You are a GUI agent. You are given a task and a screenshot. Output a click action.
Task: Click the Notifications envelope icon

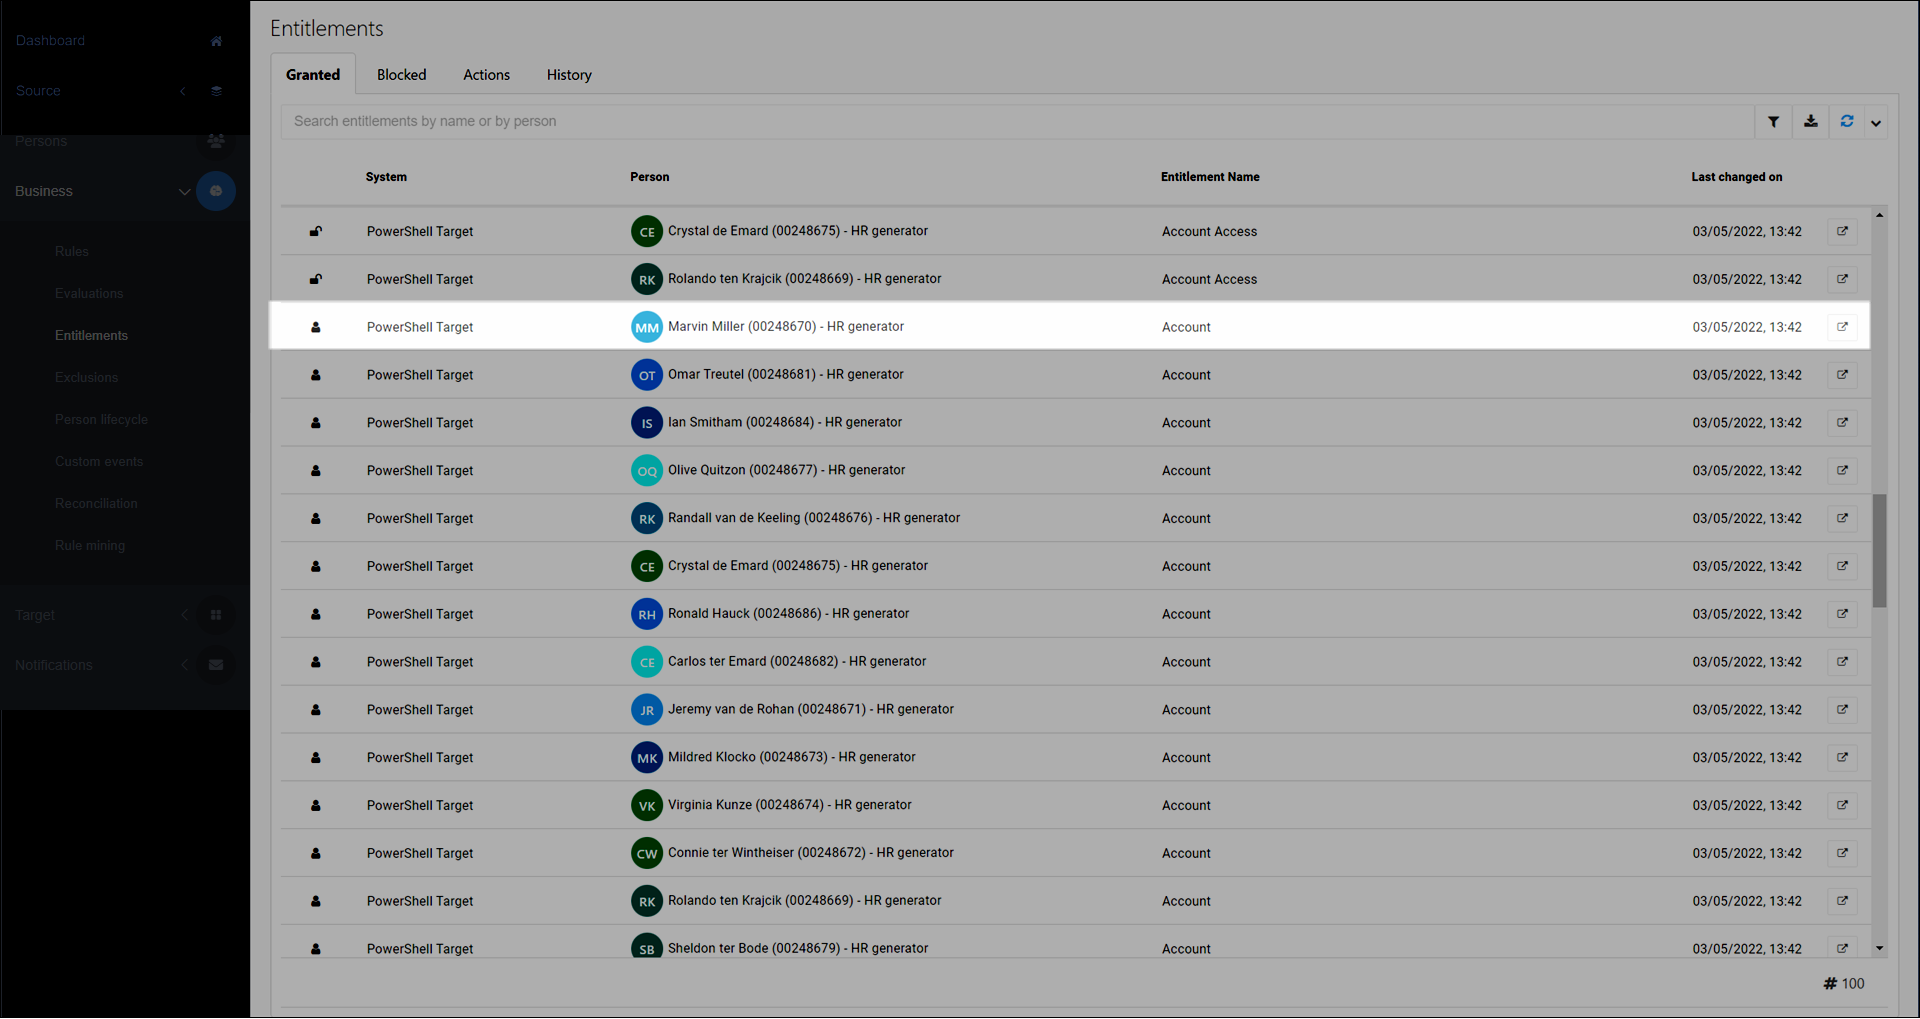pos(216,665)
